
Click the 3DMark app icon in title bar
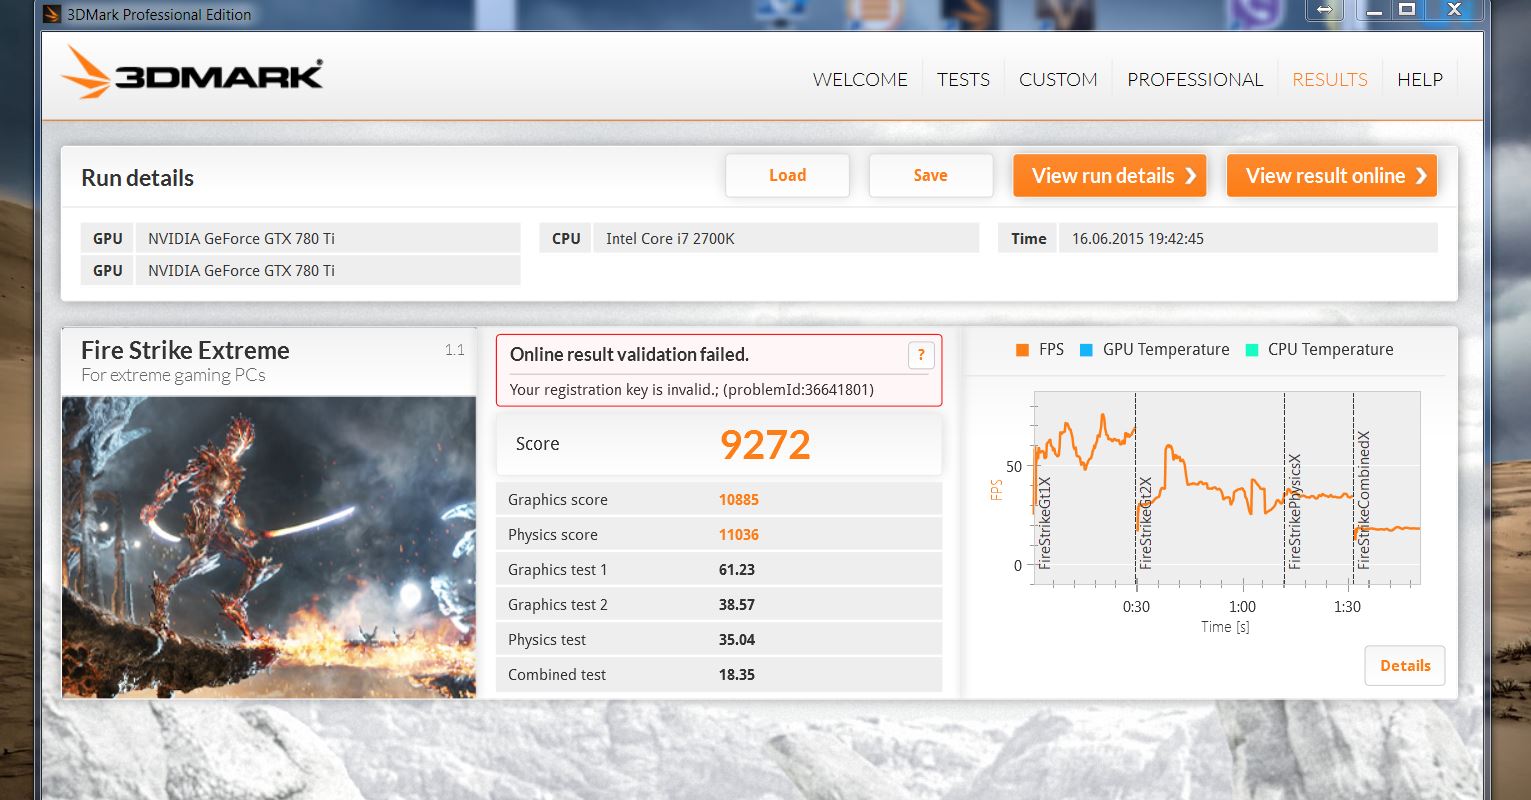[x=53, y=14]
